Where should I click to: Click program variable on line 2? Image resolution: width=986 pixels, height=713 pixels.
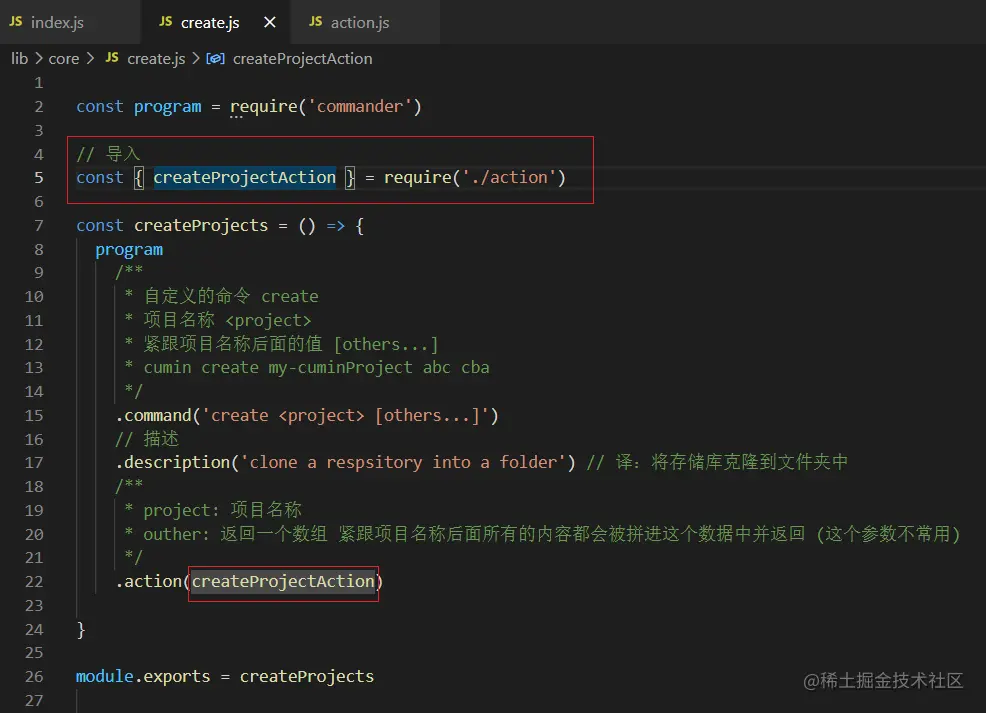click(167, 106)
